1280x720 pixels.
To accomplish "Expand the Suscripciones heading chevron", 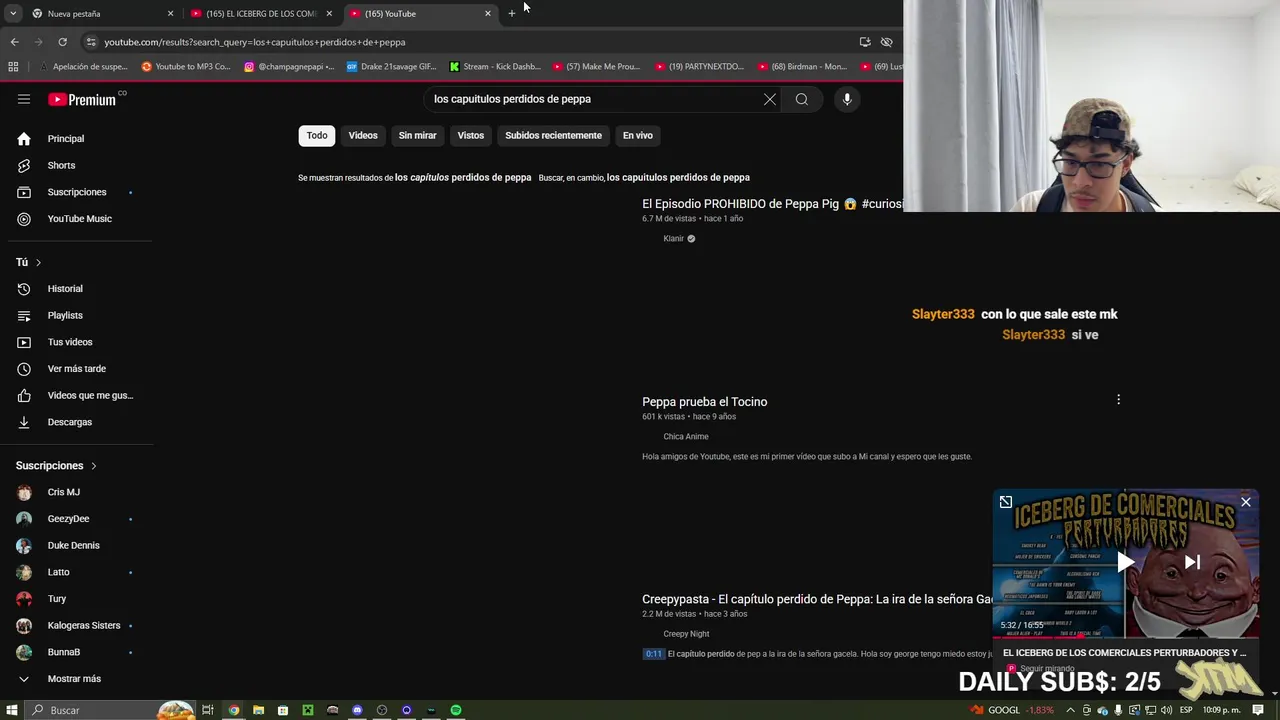I will (x=94, y=466).
